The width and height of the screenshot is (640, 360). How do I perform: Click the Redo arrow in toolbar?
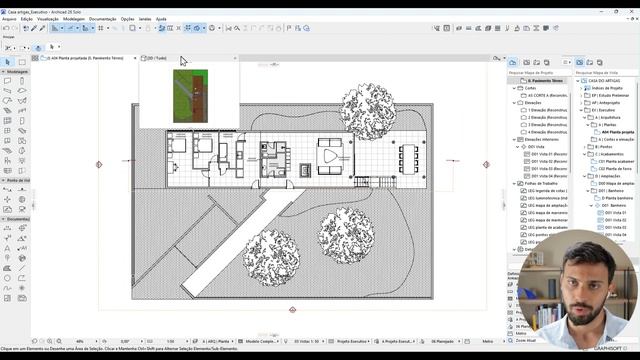[x=15, y=28]
